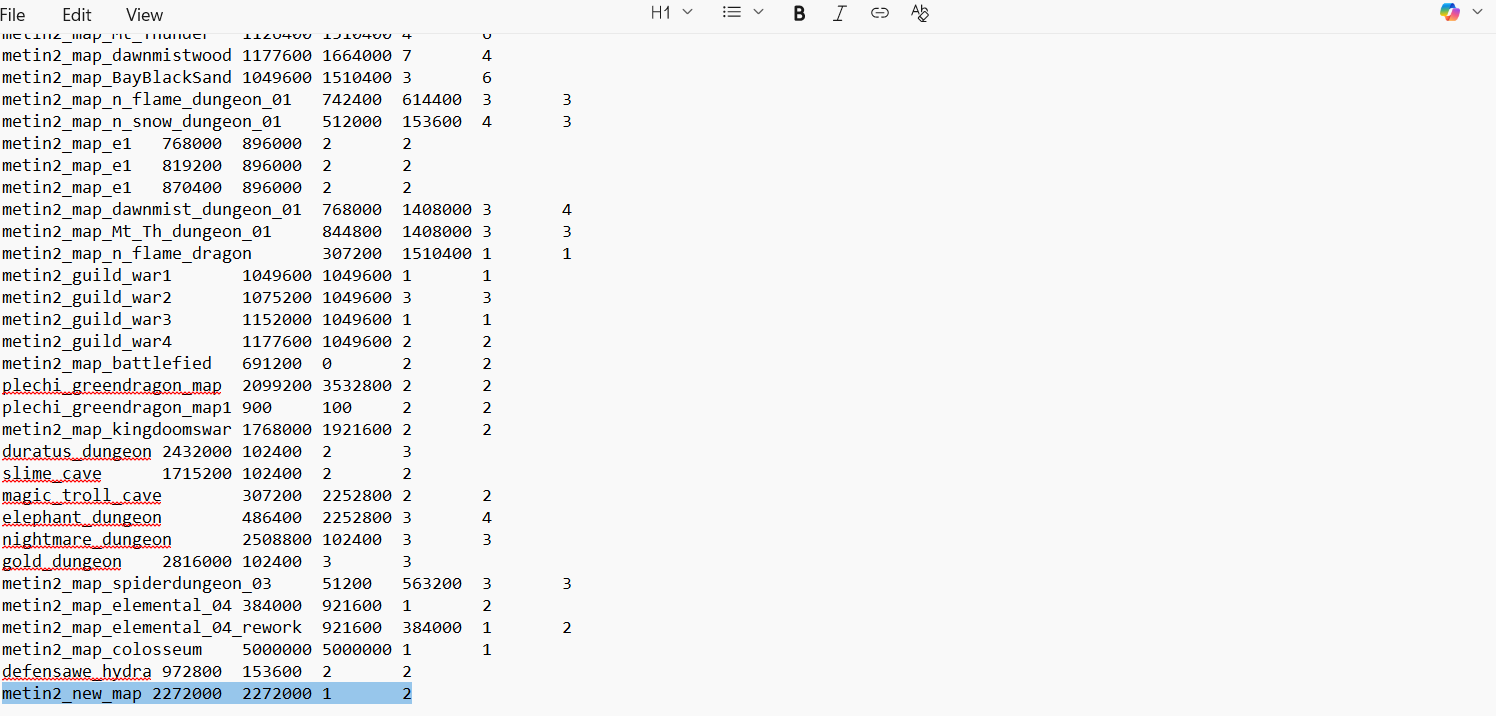Screen dimensions: 1496x716
Task: Click the metin2_map_dawnmist_dungeon_01 entry
Action: pyautogui.click(x=152, y=209)
